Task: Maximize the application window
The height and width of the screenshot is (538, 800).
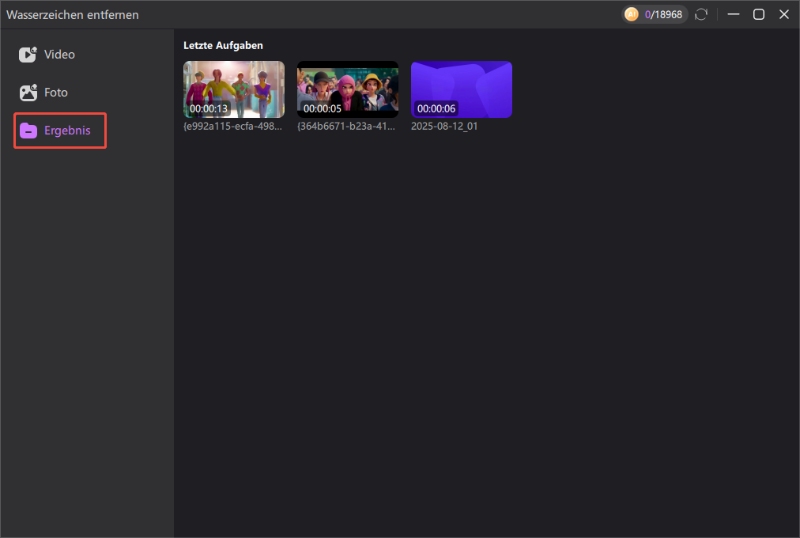Action: (759, 14)
